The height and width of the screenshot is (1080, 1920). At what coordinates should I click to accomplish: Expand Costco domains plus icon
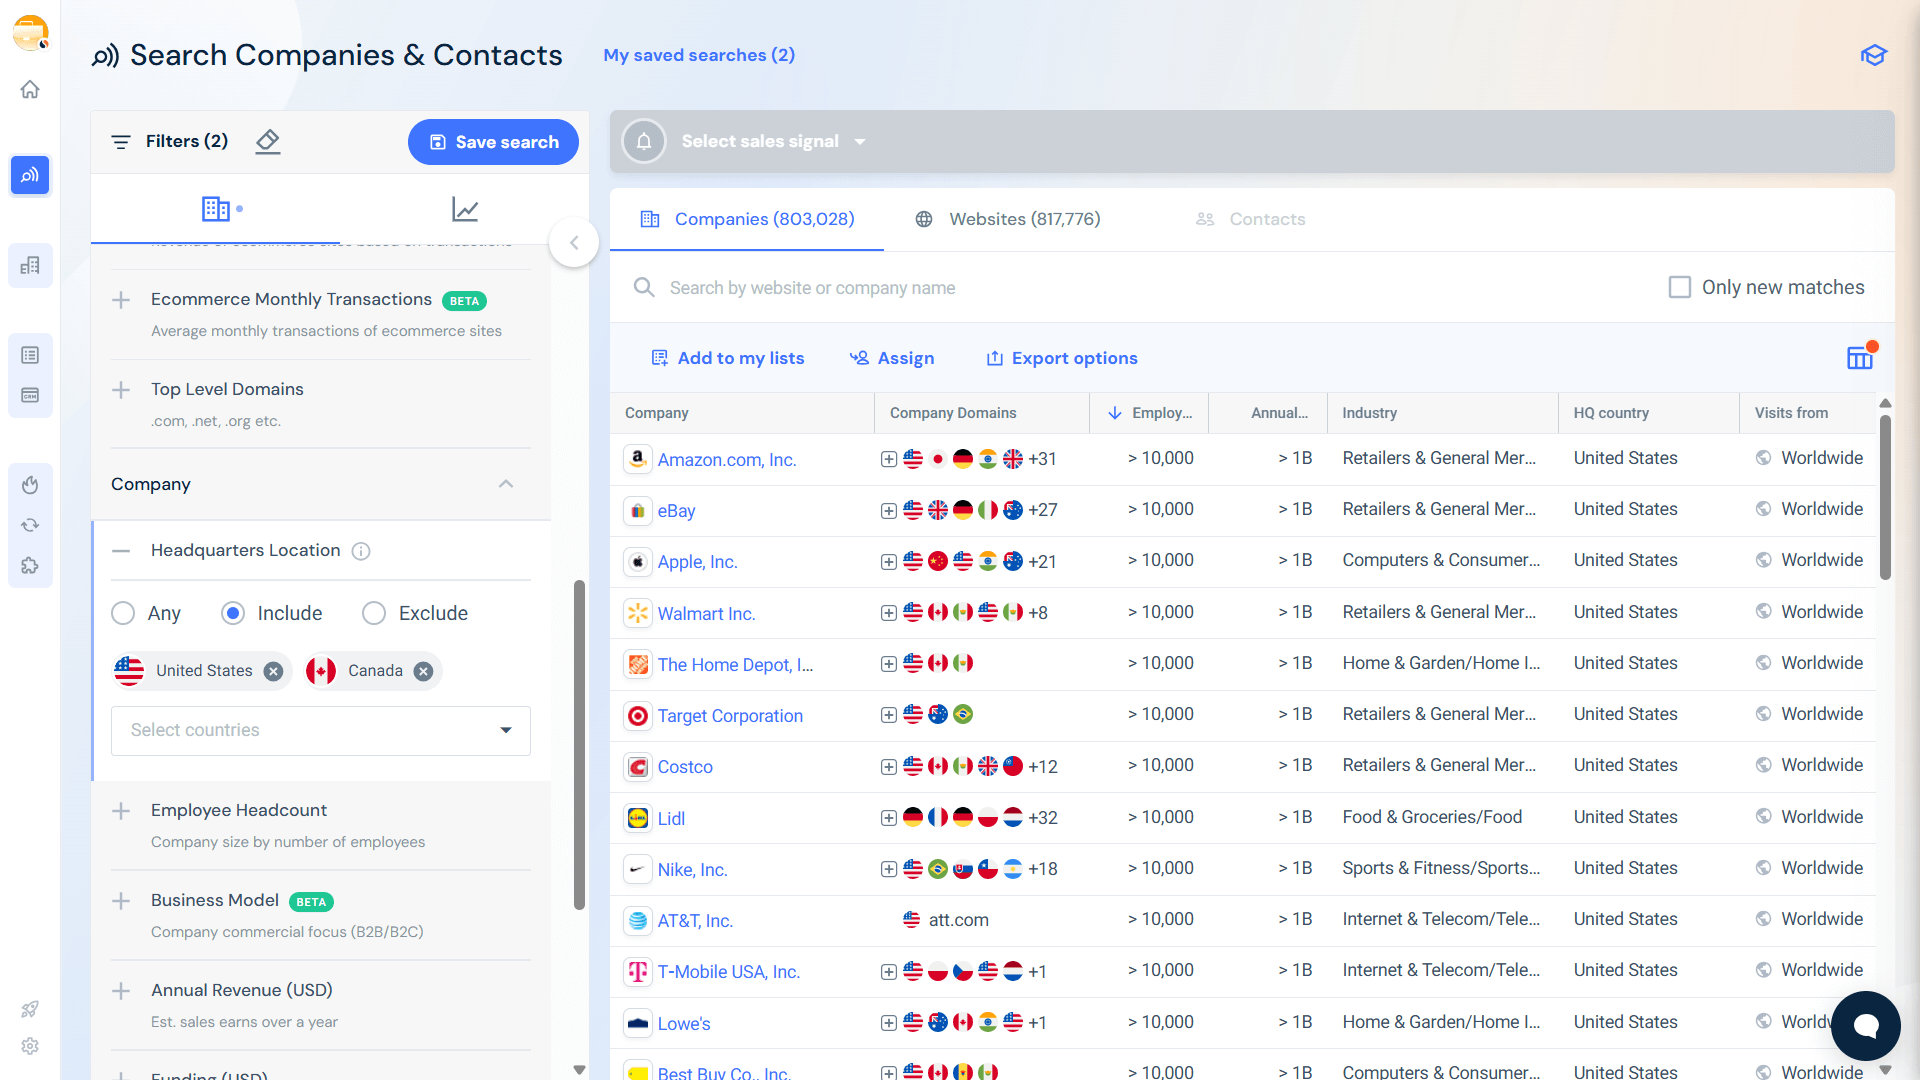tap(888, 767)
